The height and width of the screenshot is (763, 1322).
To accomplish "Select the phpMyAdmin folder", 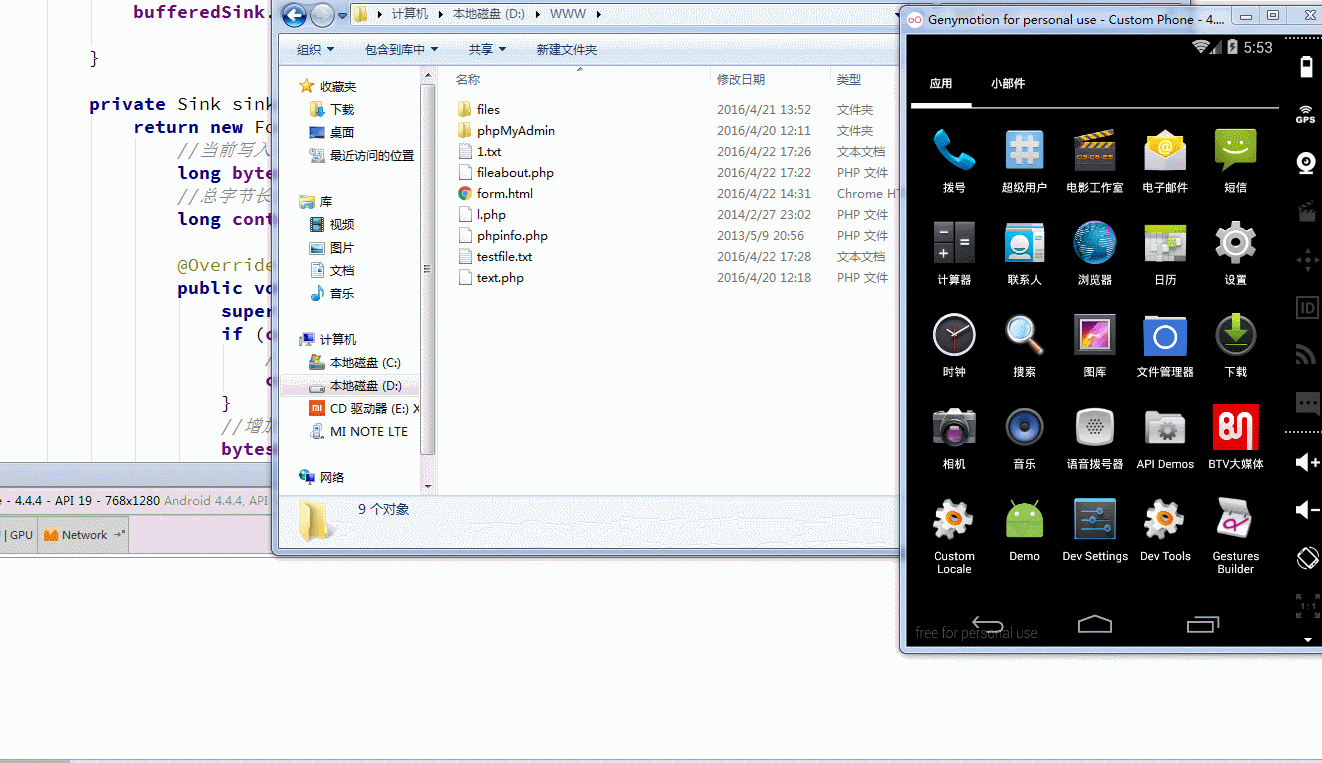I will click(515, 130).
